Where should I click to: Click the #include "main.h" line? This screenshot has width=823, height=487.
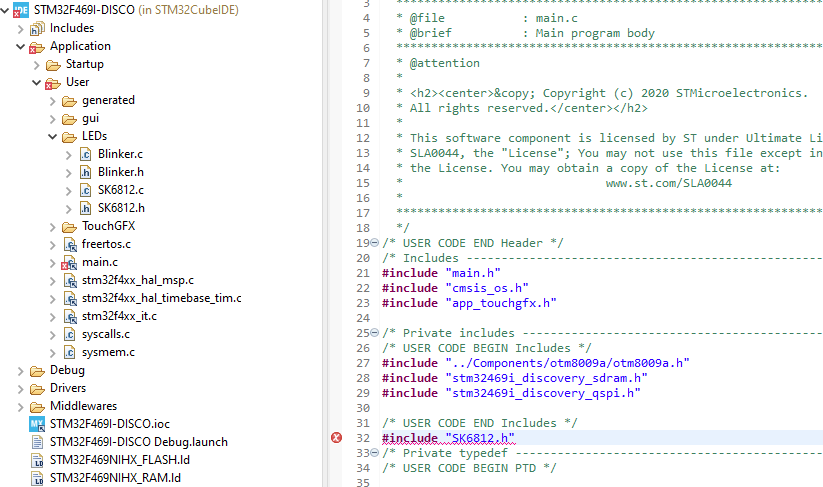coord(441,273)
